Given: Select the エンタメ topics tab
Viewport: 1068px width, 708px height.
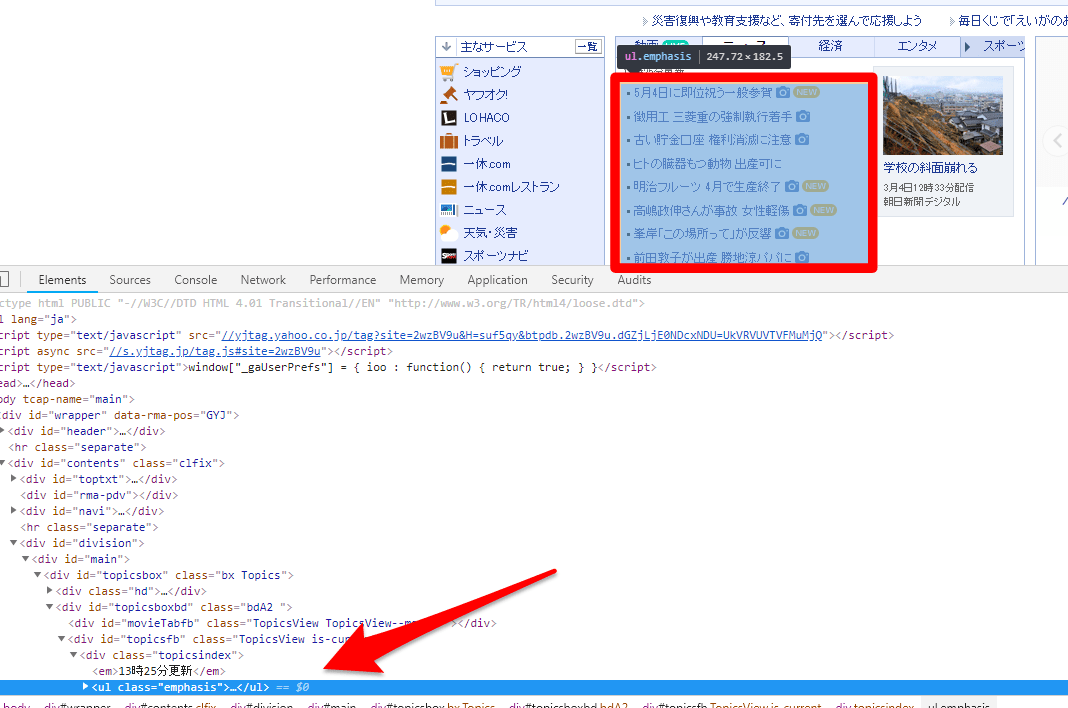Looking at the screenshot, I should (x=917, y=46).
